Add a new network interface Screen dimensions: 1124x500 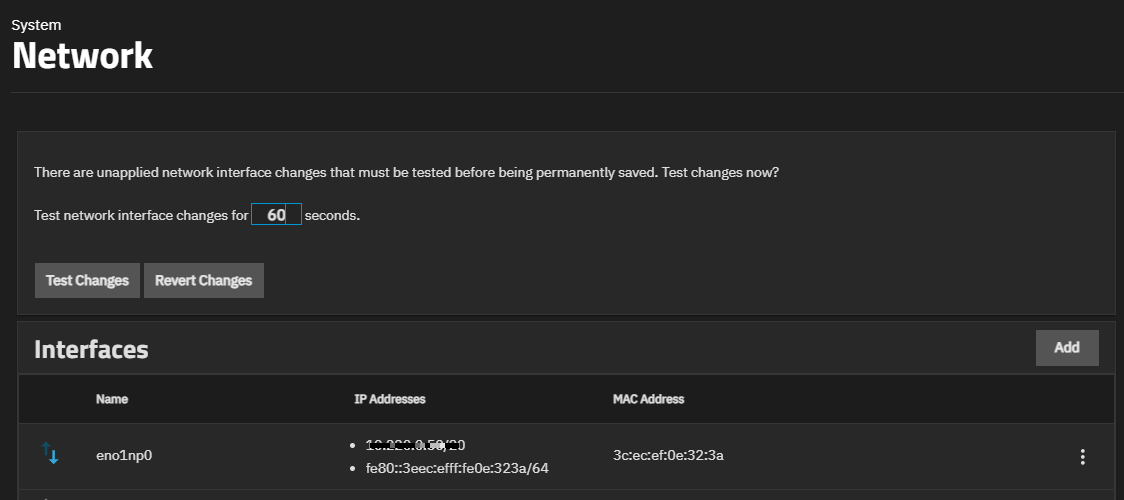[x=1066, y=348]
